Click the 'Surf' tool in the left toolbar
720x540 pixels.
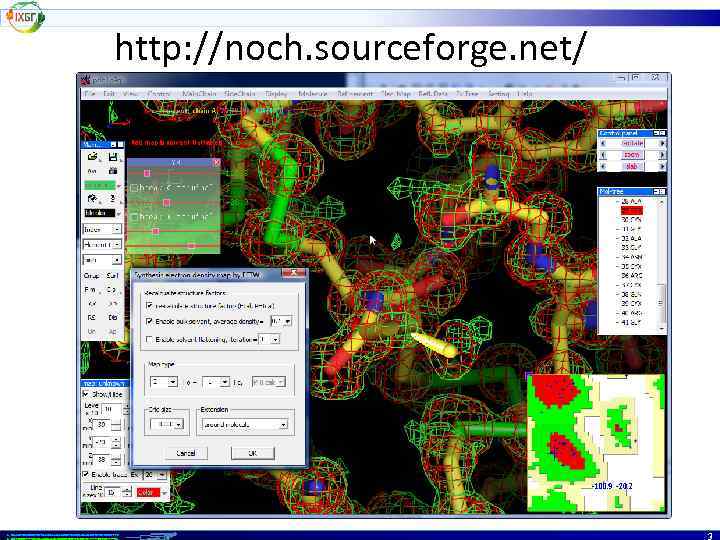click(x=112, y=276)
